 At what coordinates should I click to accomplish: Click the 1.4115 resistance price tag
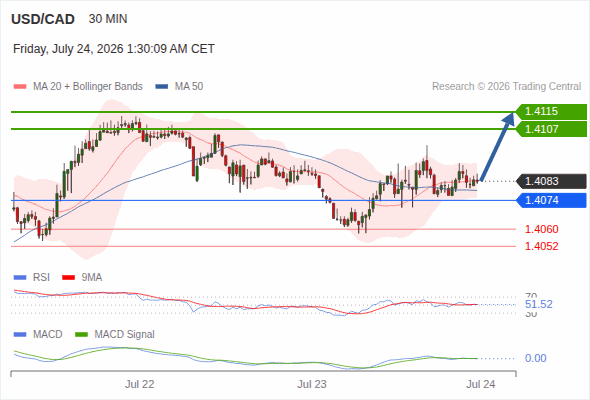point(551,111)
